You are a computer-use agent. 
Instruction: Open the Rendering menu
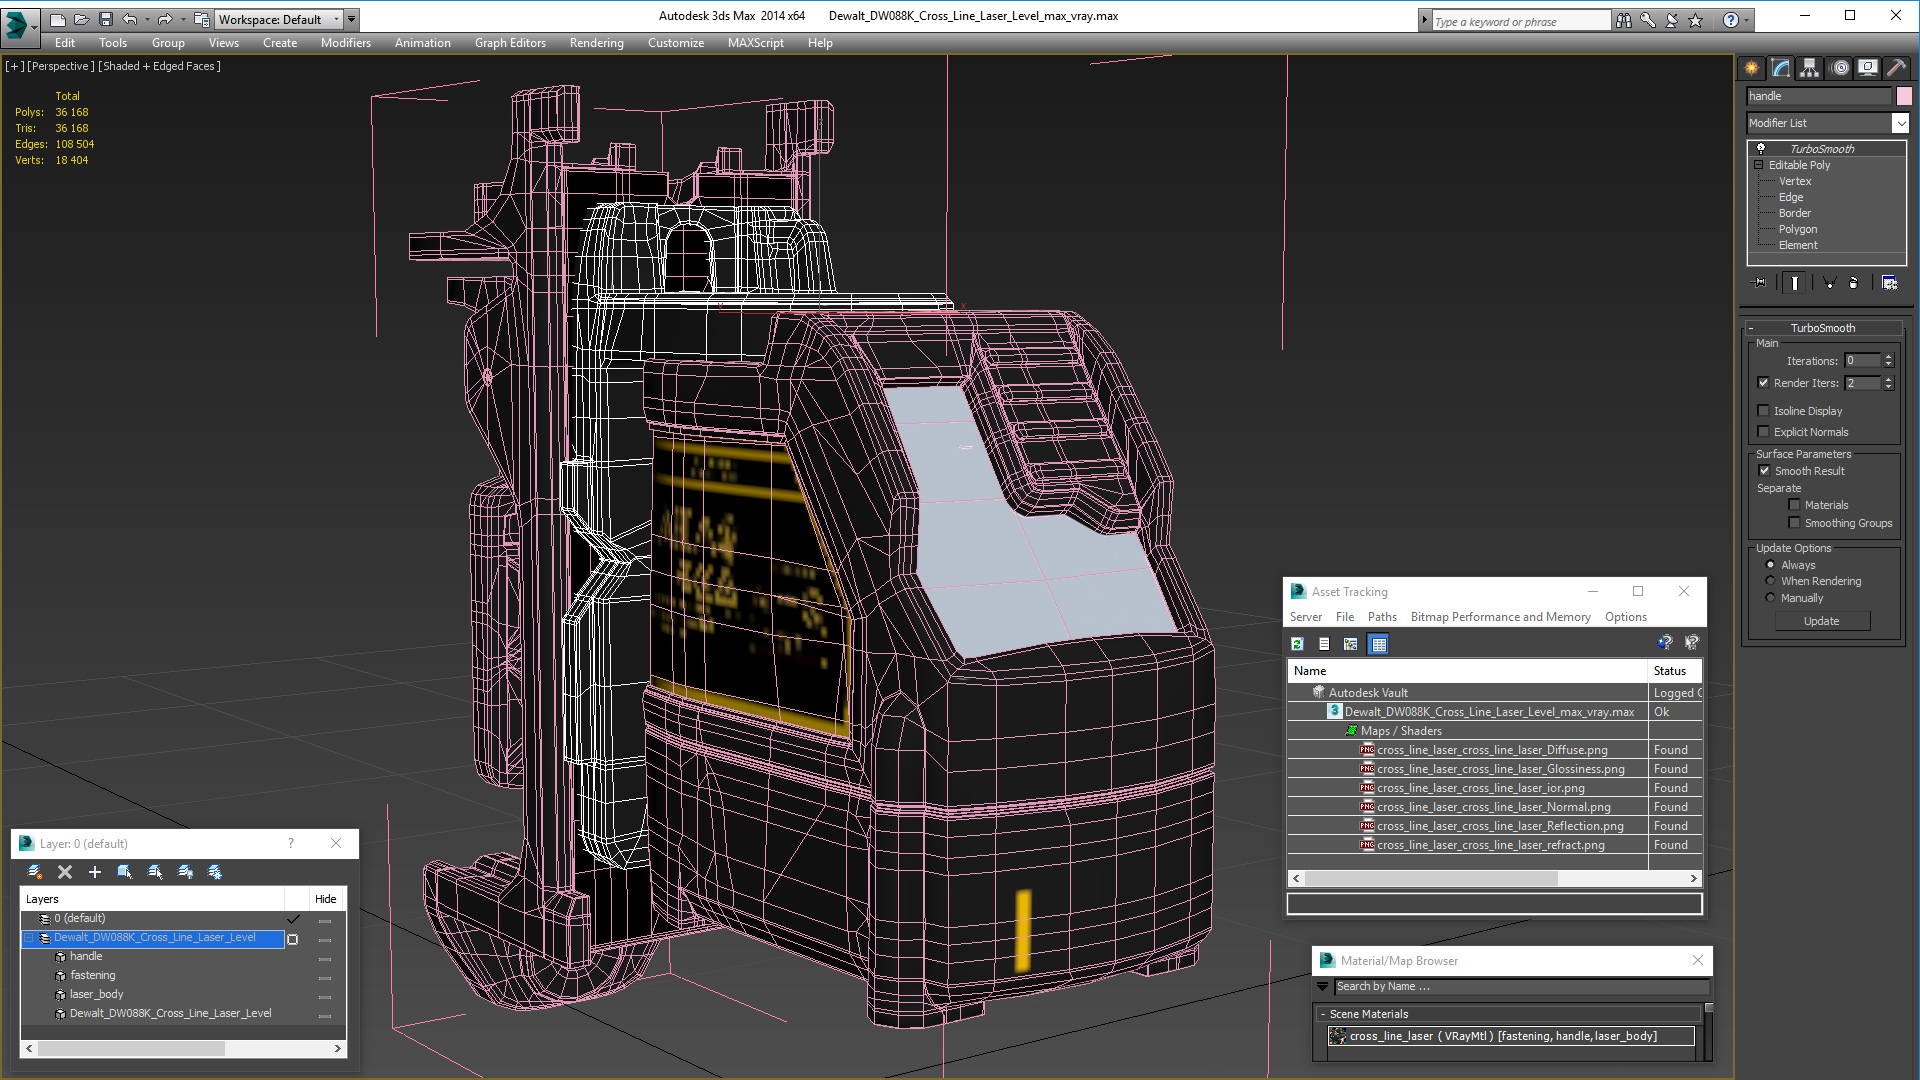pyautogui.click(x=596, y=43)
